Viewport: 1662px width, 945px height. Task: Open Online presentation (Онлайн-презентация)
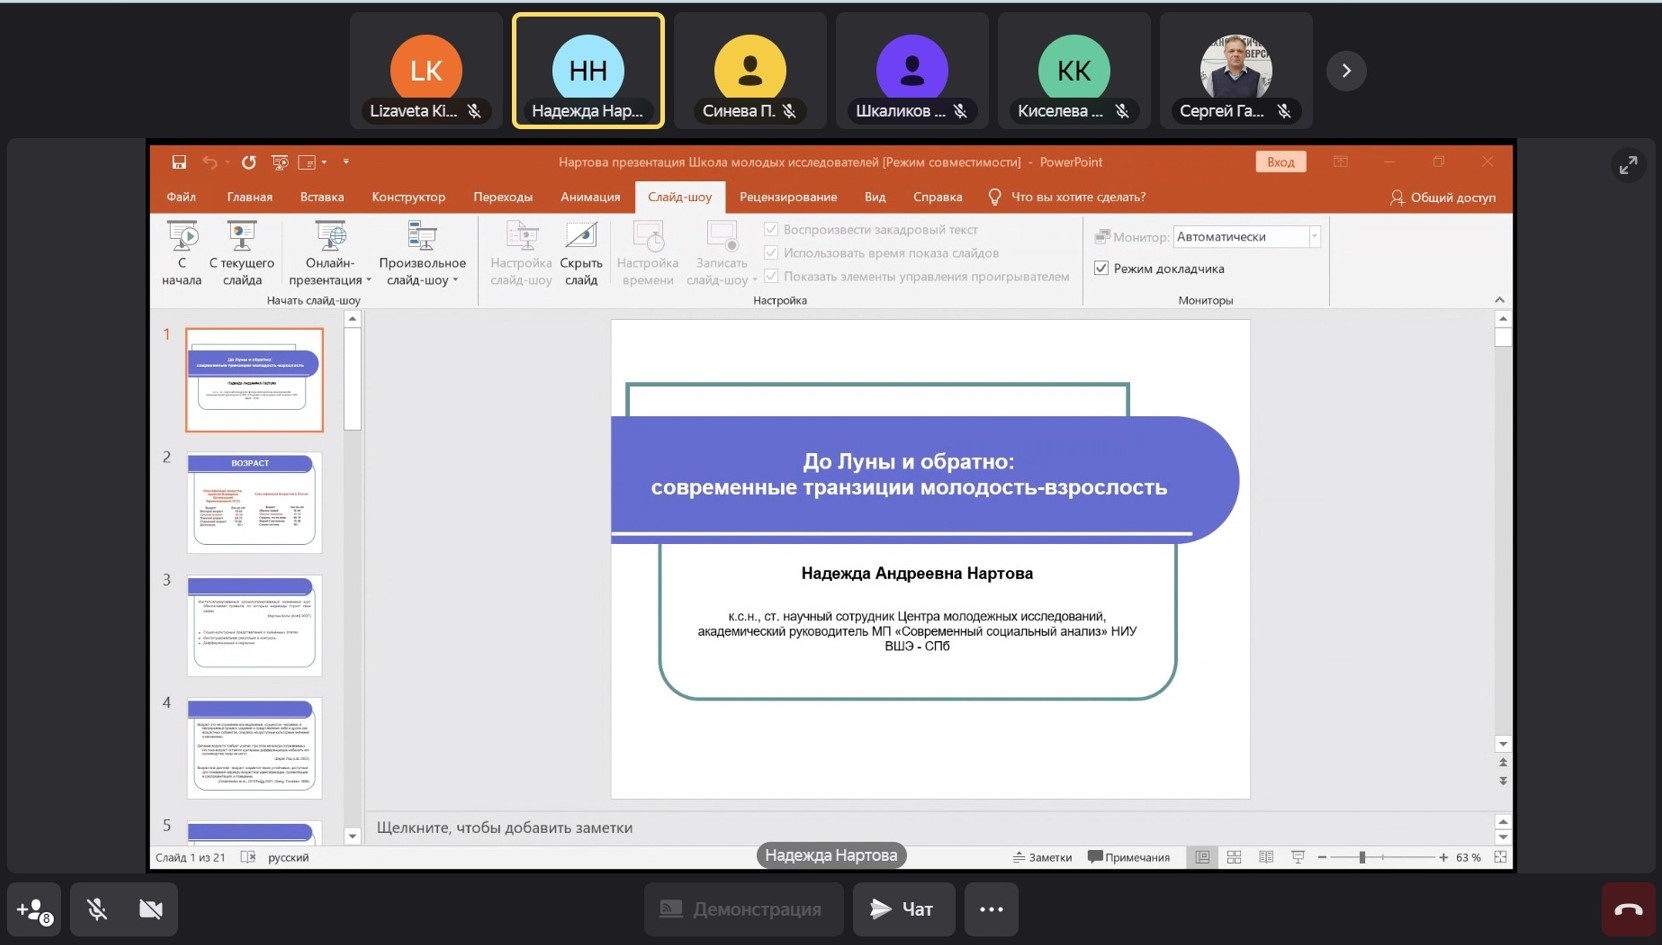click(x=329, y=254)
